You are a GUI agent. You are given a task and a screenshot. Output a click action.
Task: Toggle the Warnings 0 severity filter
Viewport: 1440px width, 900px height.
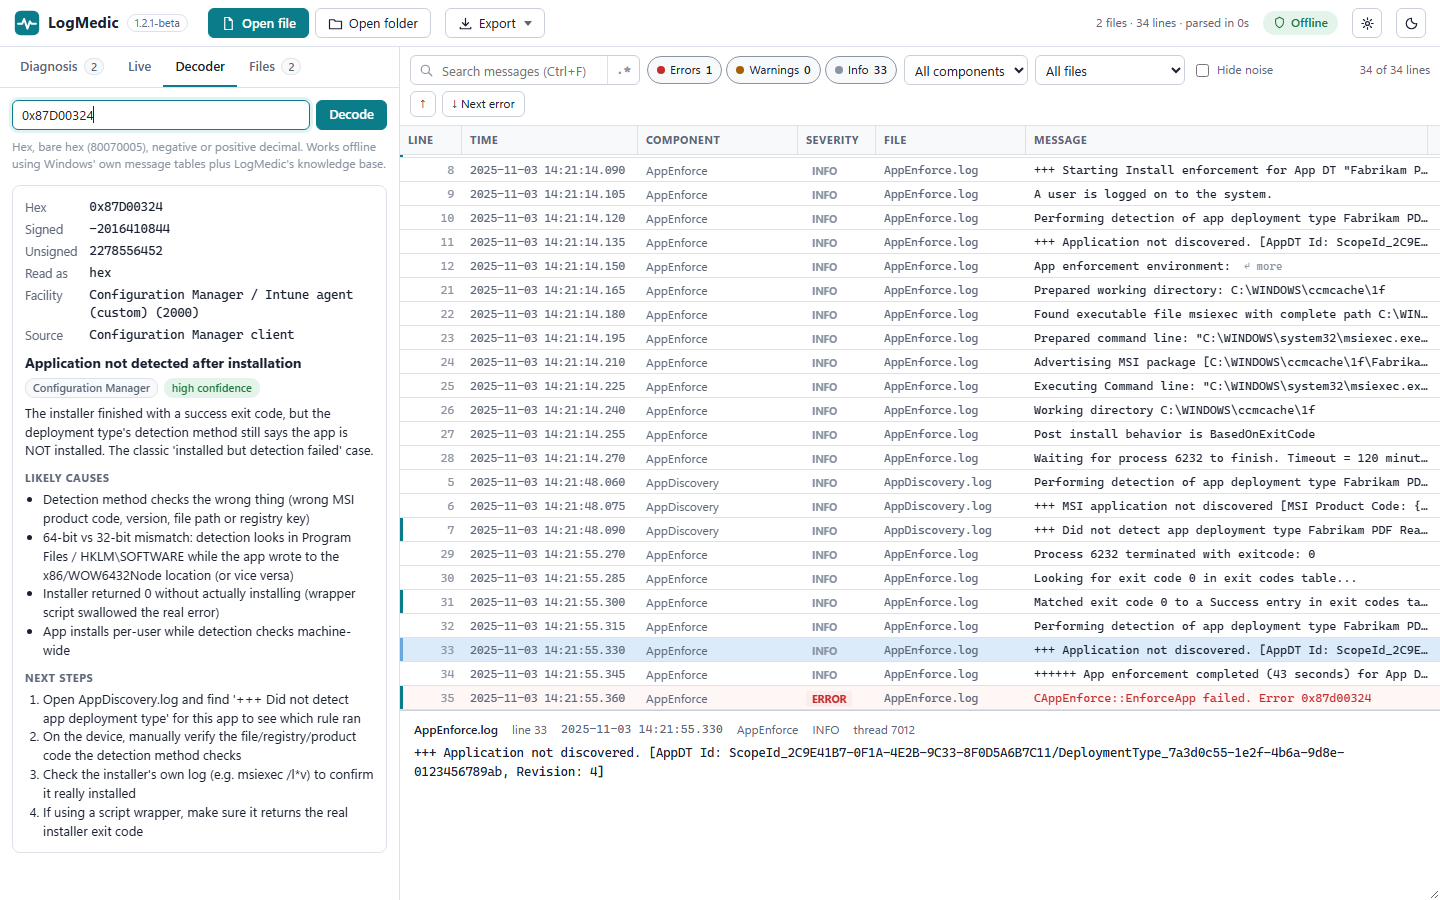pyautogui.click(x=773, y=70)
